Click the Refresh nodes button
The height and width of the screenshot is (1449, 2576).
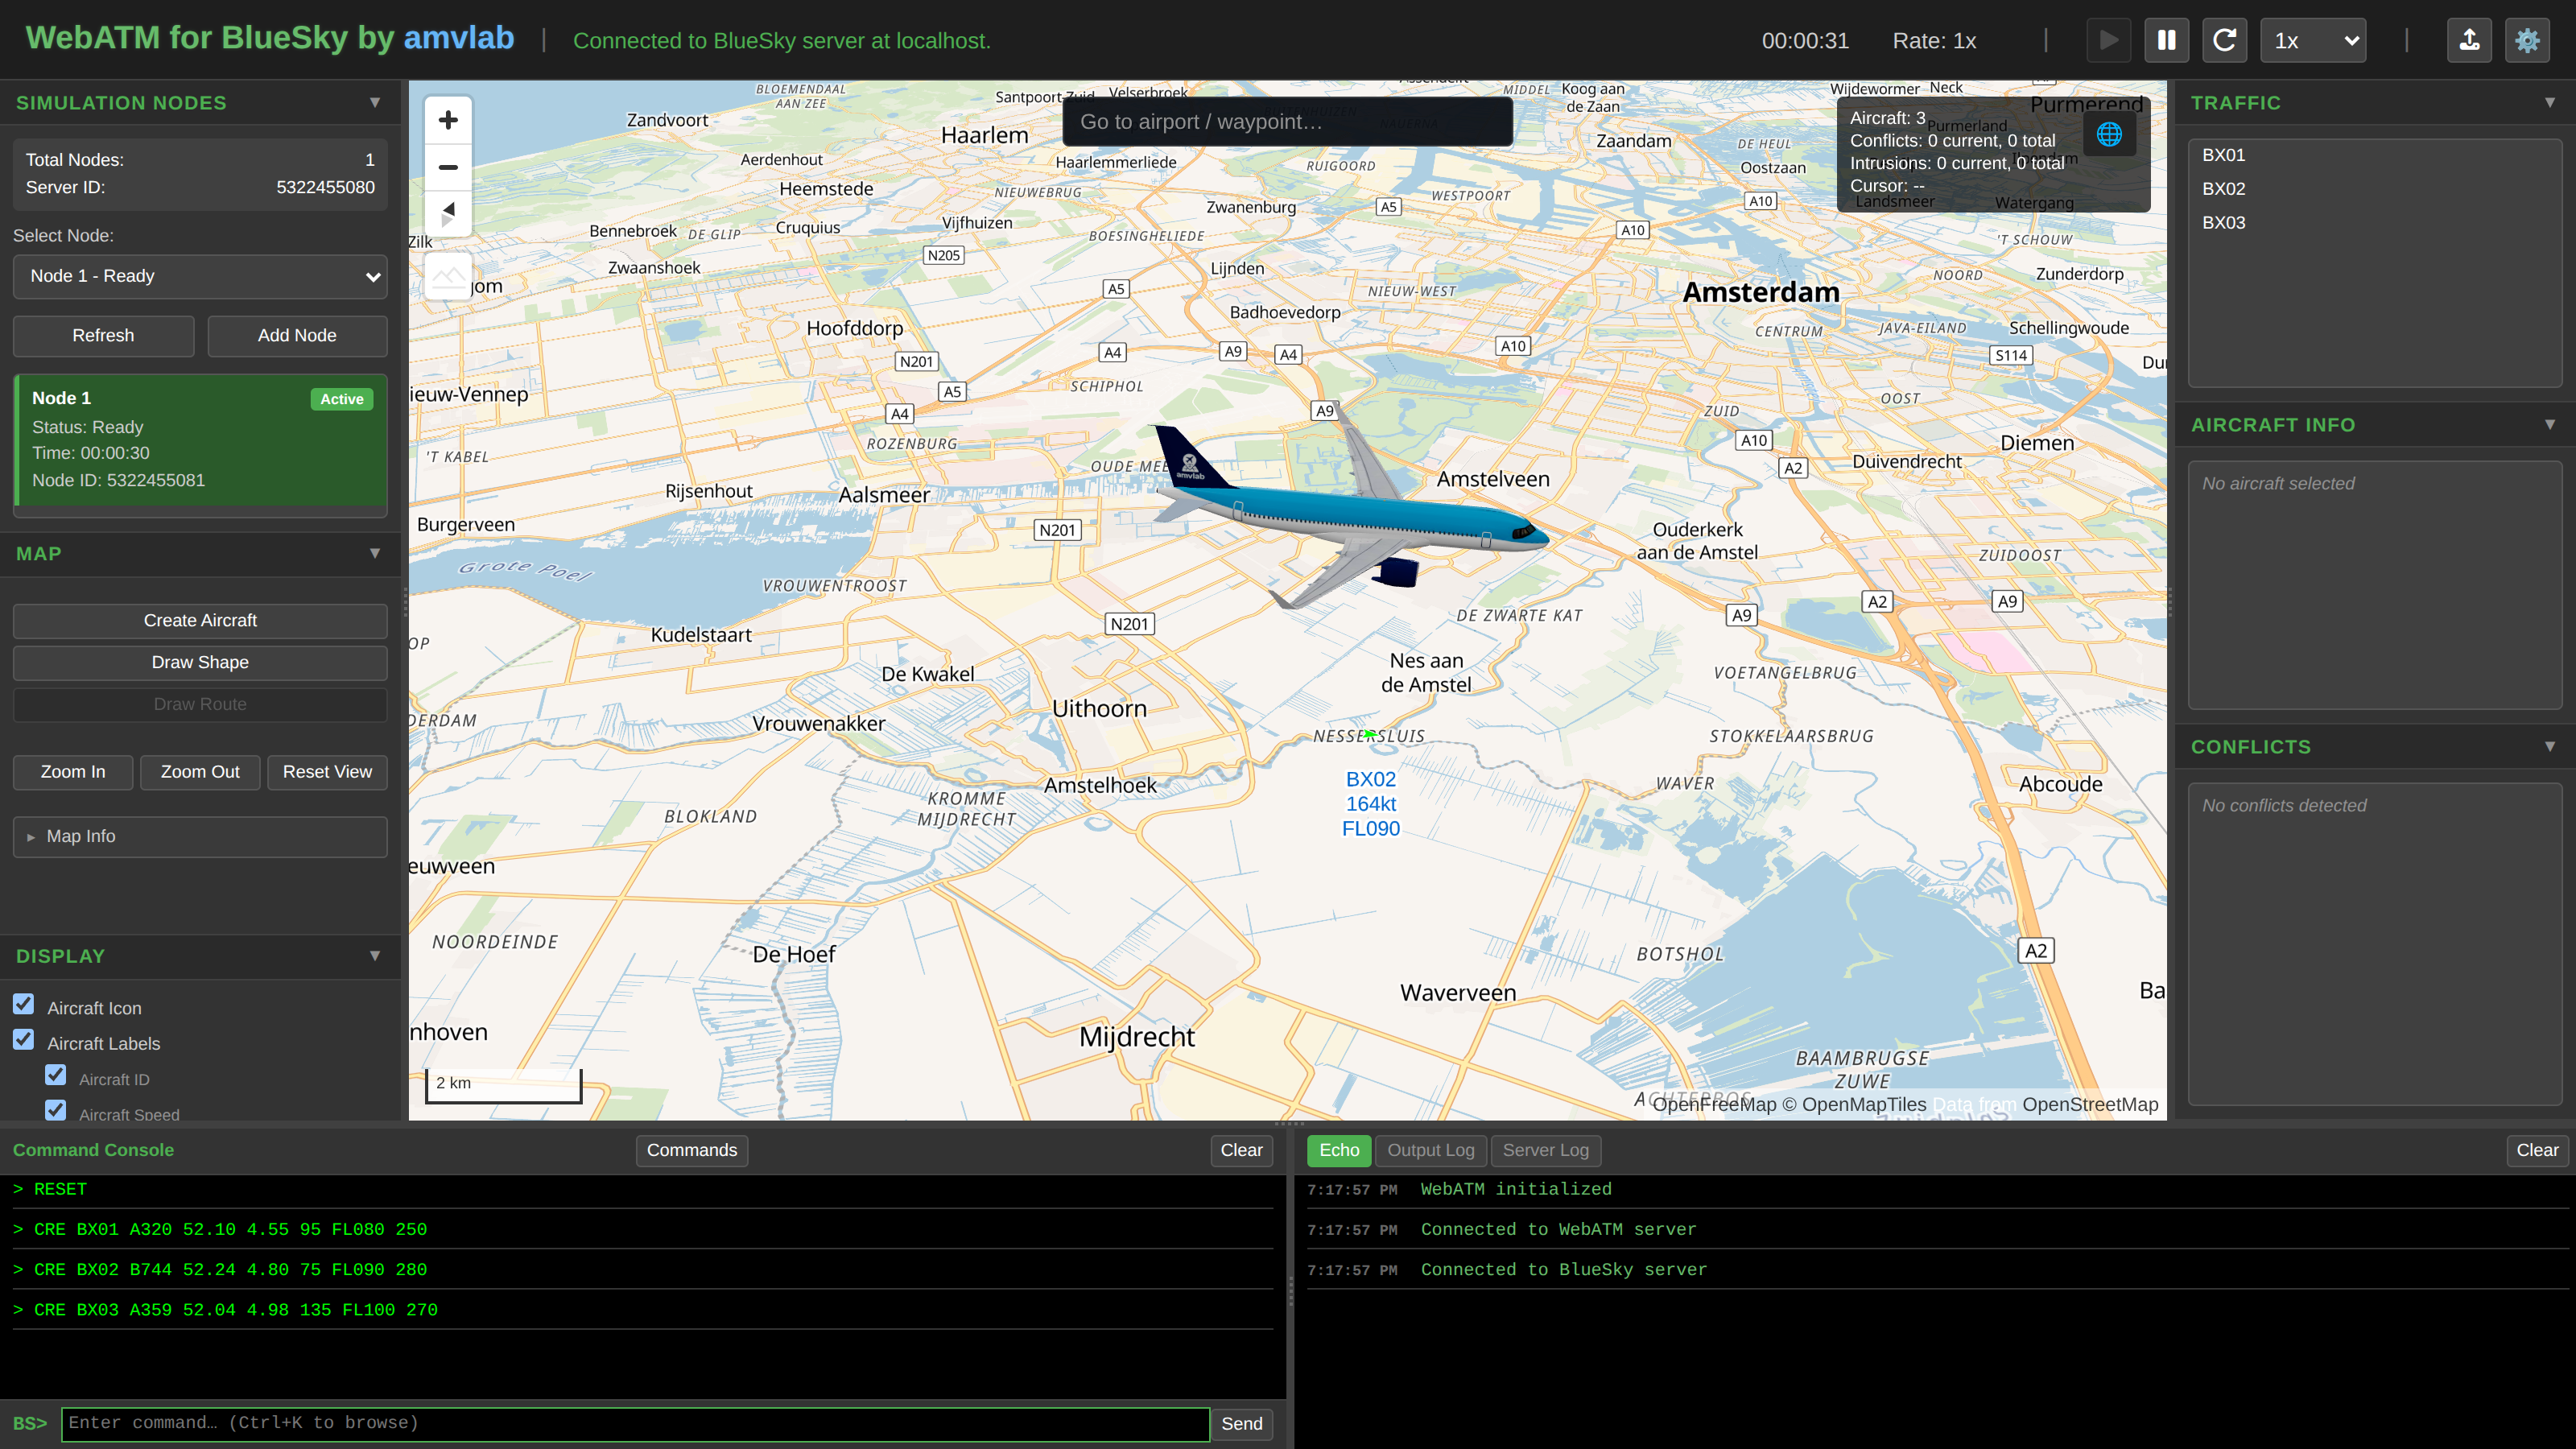coord(103,336)
